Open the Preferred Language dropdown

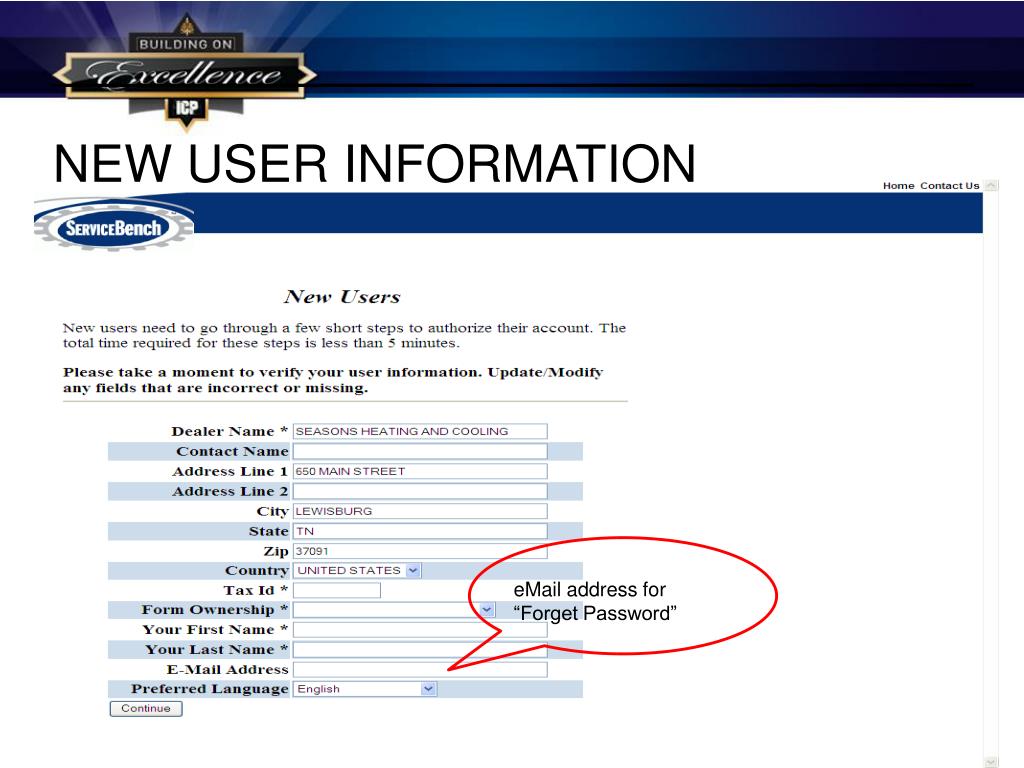(365, 689)
